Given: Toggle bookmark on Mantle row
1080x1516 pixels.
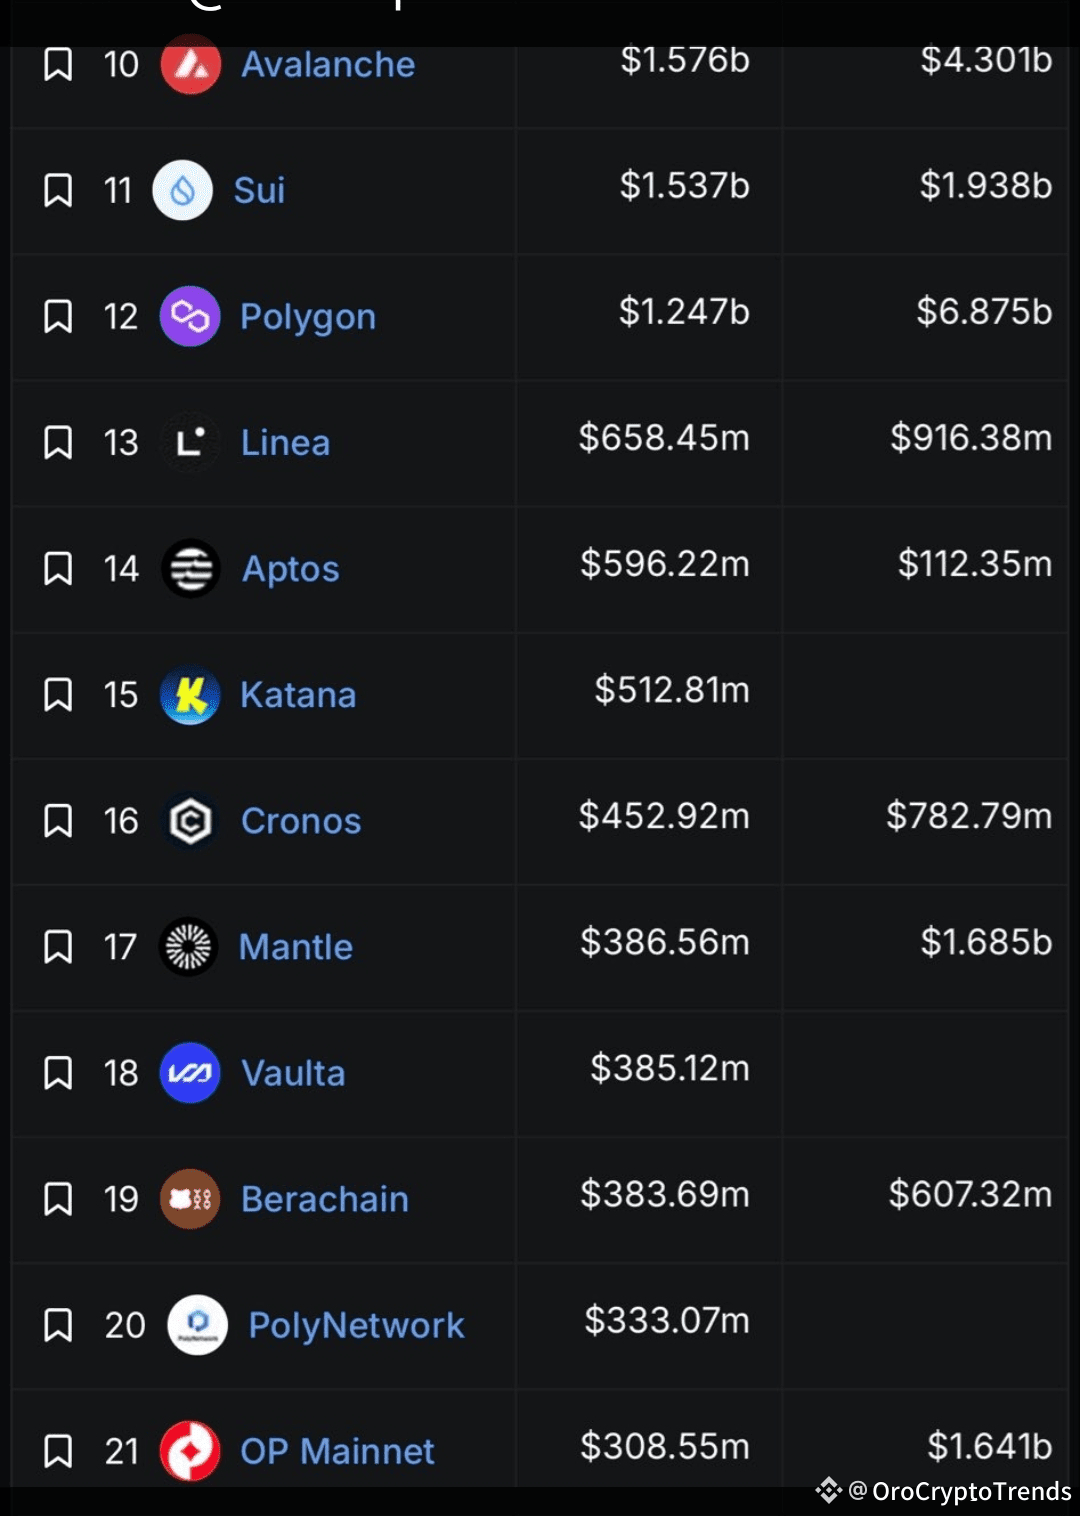Looking at the screenshot, I should click(x=58, y=946).
